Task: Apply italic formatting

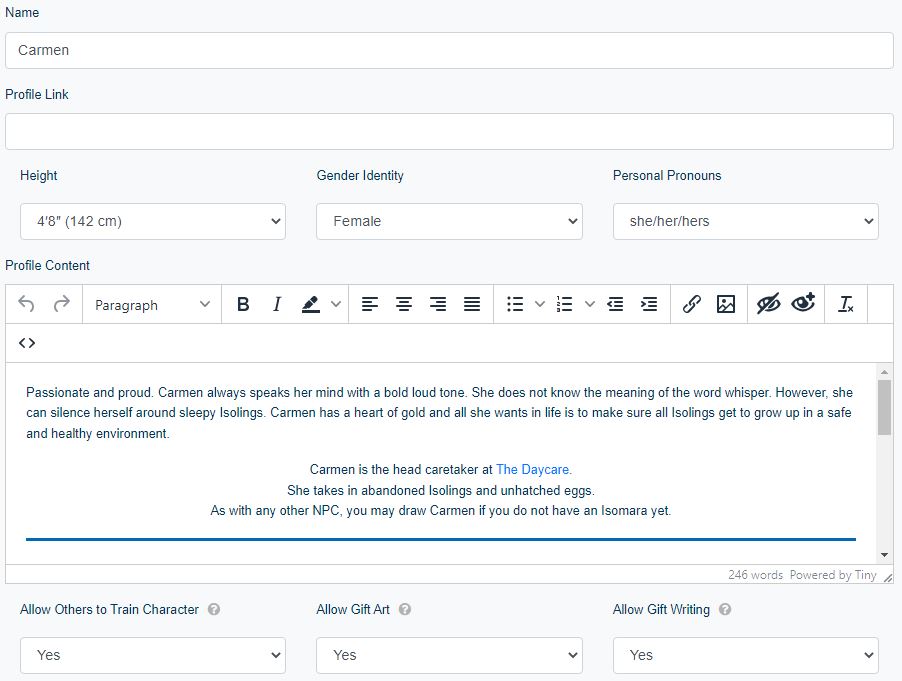Action: pyautogui.click(x=277, y=305)
